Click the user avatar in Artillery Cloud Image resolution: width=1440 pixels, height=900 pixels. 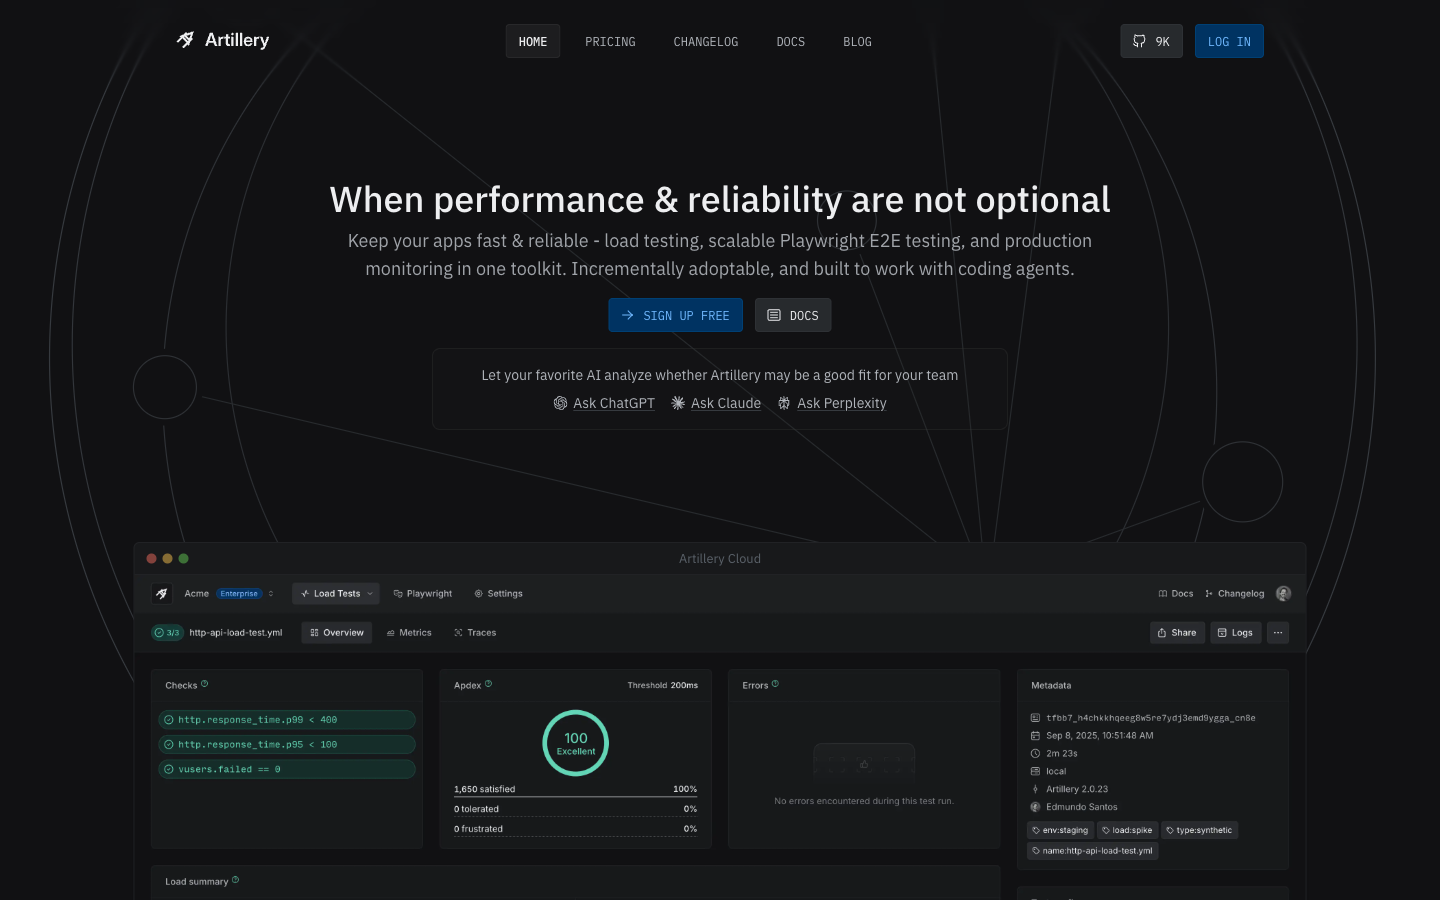coord(1283,594)
